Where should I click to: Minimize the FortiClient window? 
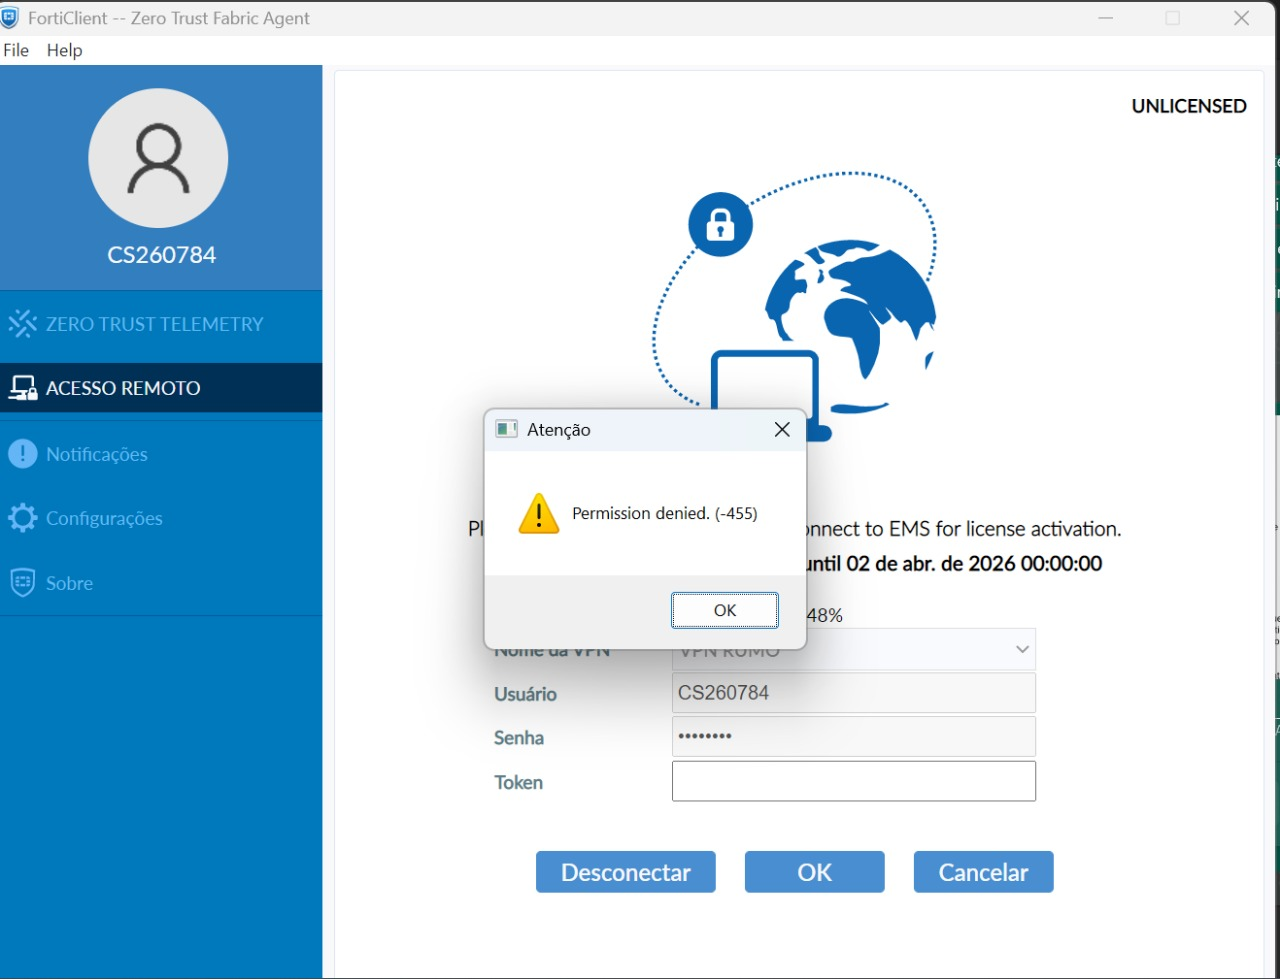(1106, 18)
